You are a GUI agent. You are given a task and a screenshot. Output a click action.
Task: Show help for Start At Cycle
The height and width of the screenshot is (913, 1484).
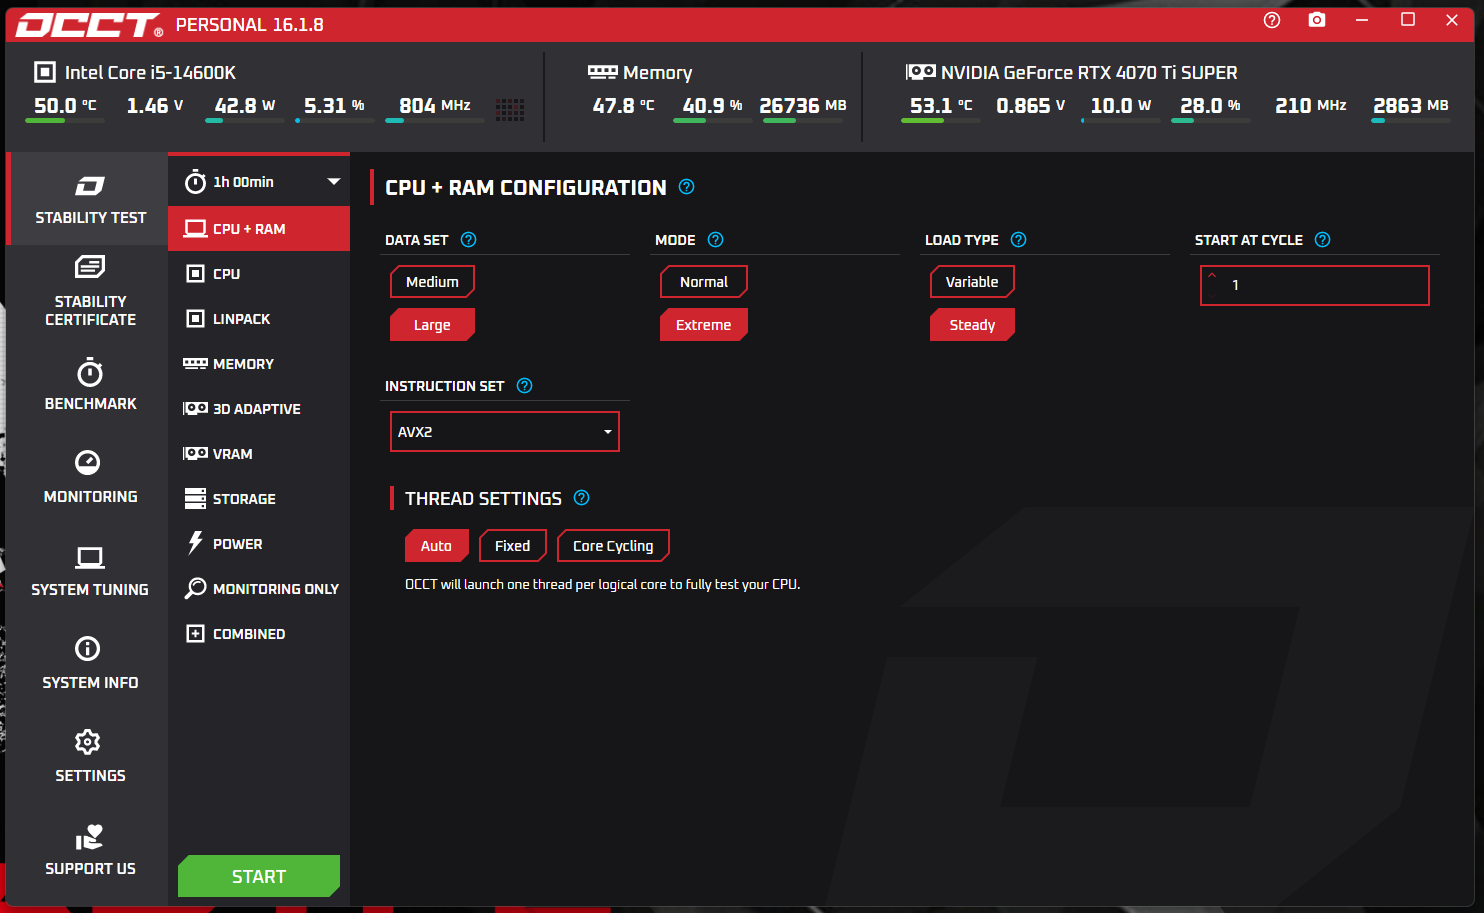pos(1322,240)
